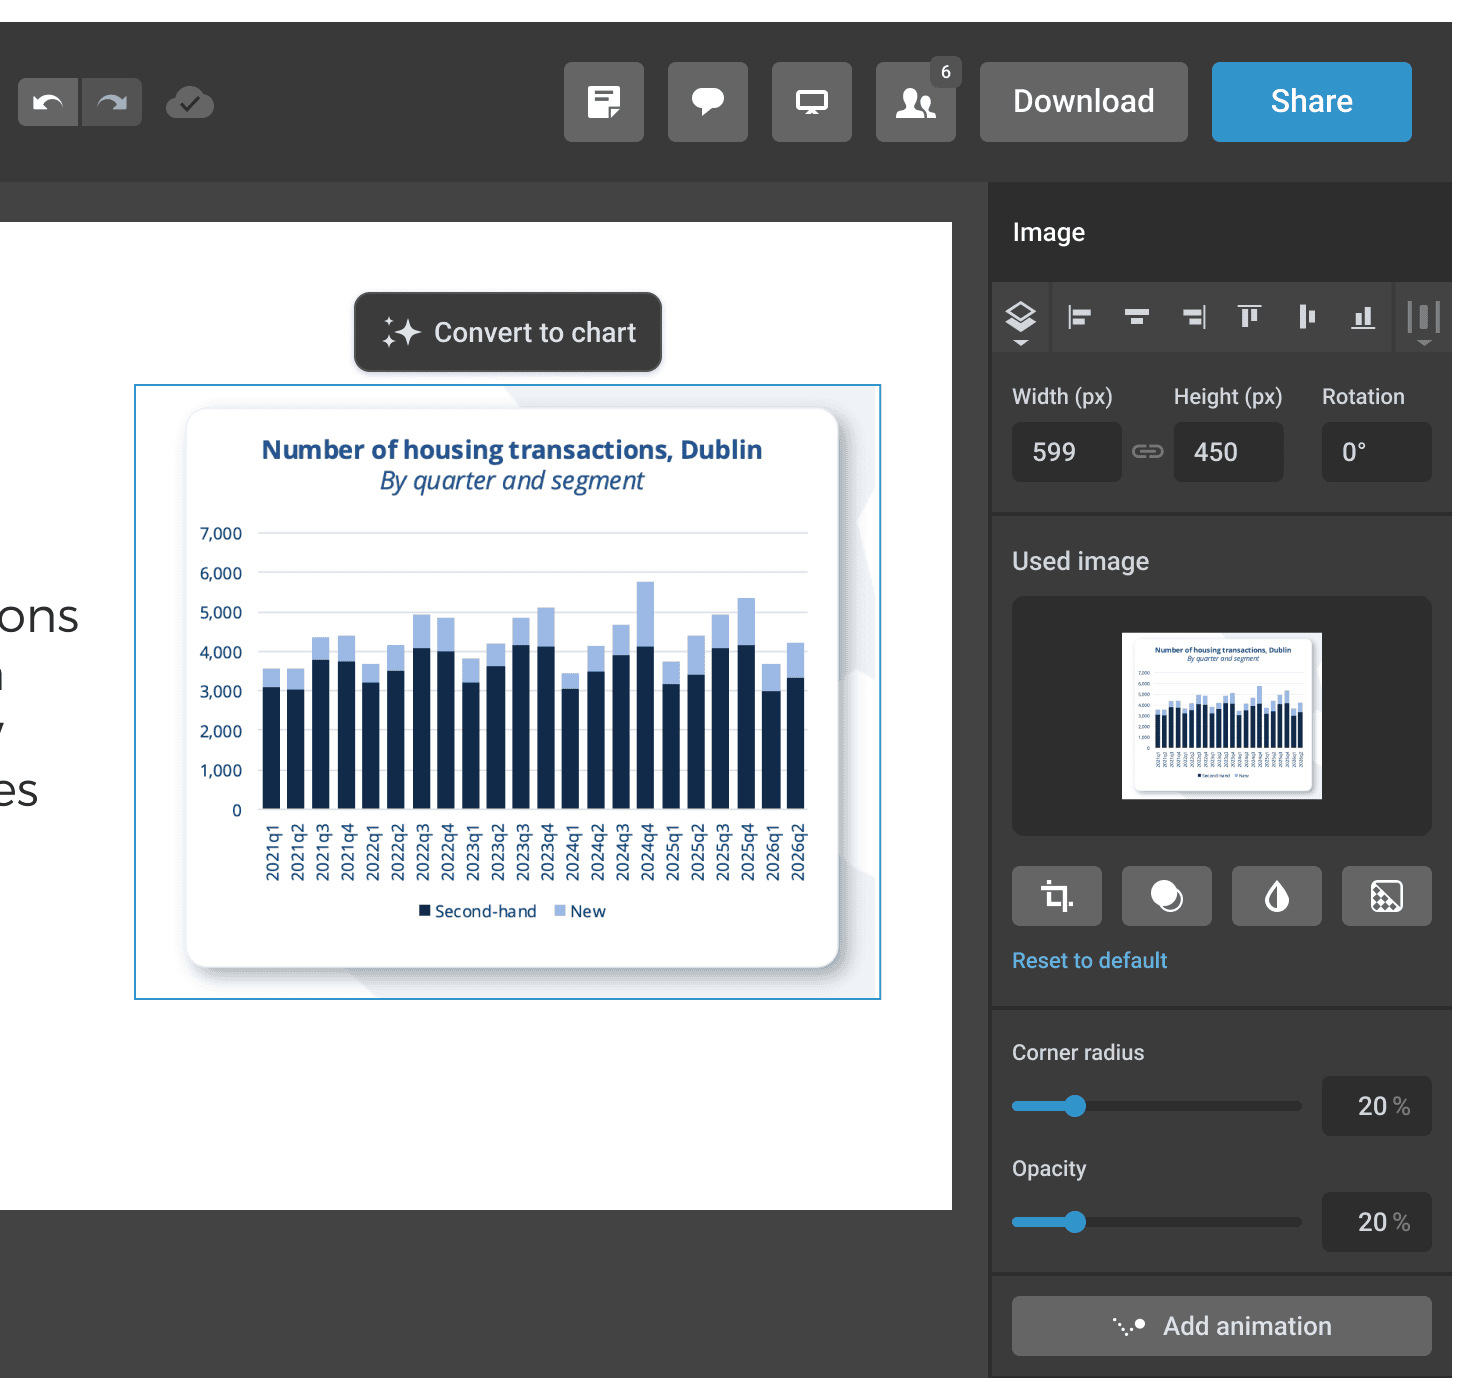Click the Share button
The image size is (1480, 1400).
[1312, 102]
